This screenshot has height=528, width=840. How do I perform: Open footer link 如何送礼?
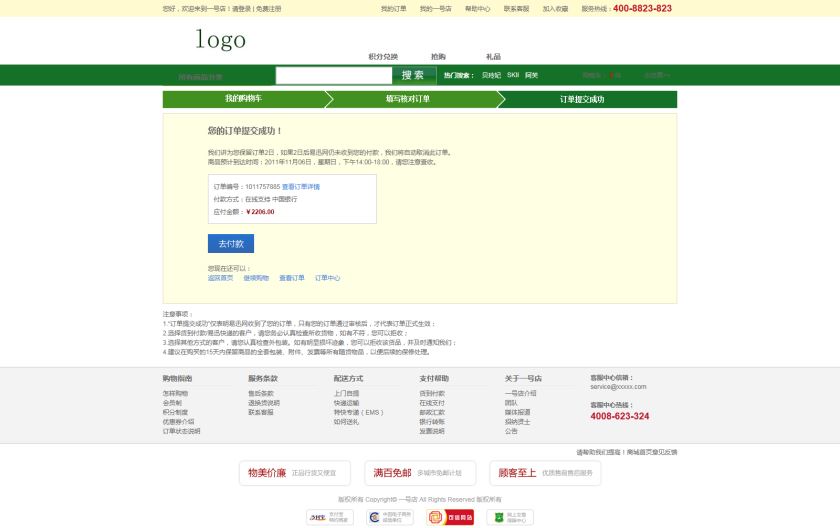347,422
